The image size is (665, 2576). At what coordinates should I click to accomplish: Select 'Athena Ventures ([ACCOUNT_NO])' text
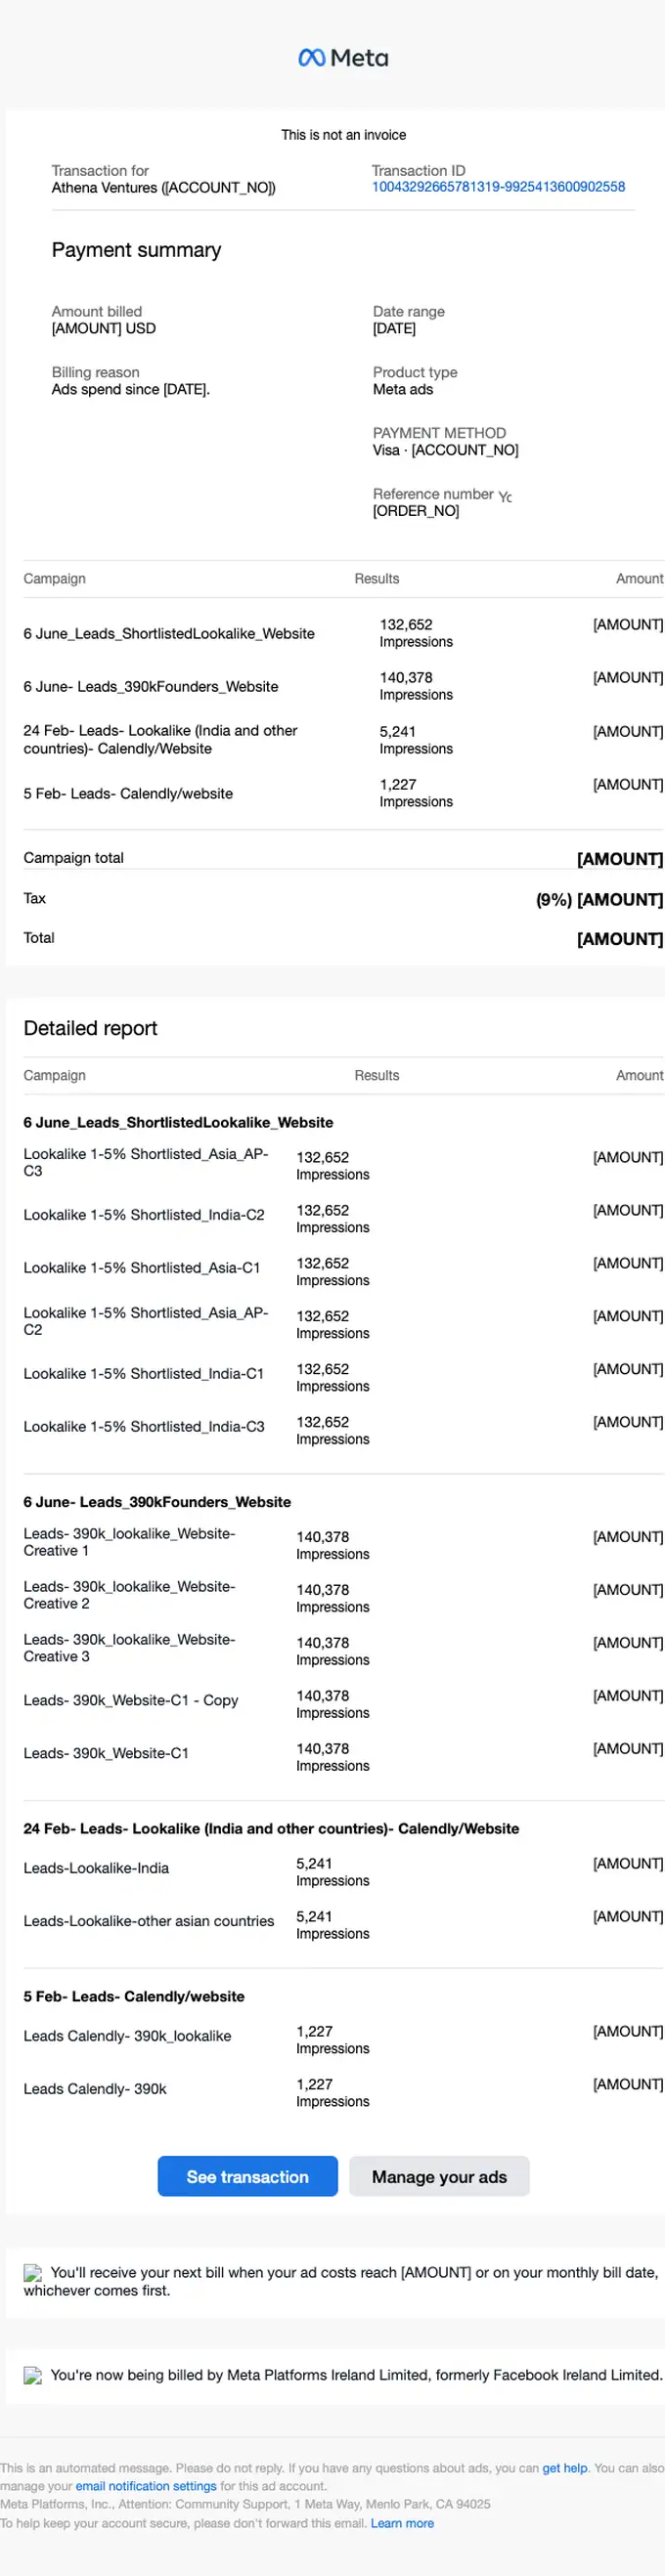(x=163, y=188)
